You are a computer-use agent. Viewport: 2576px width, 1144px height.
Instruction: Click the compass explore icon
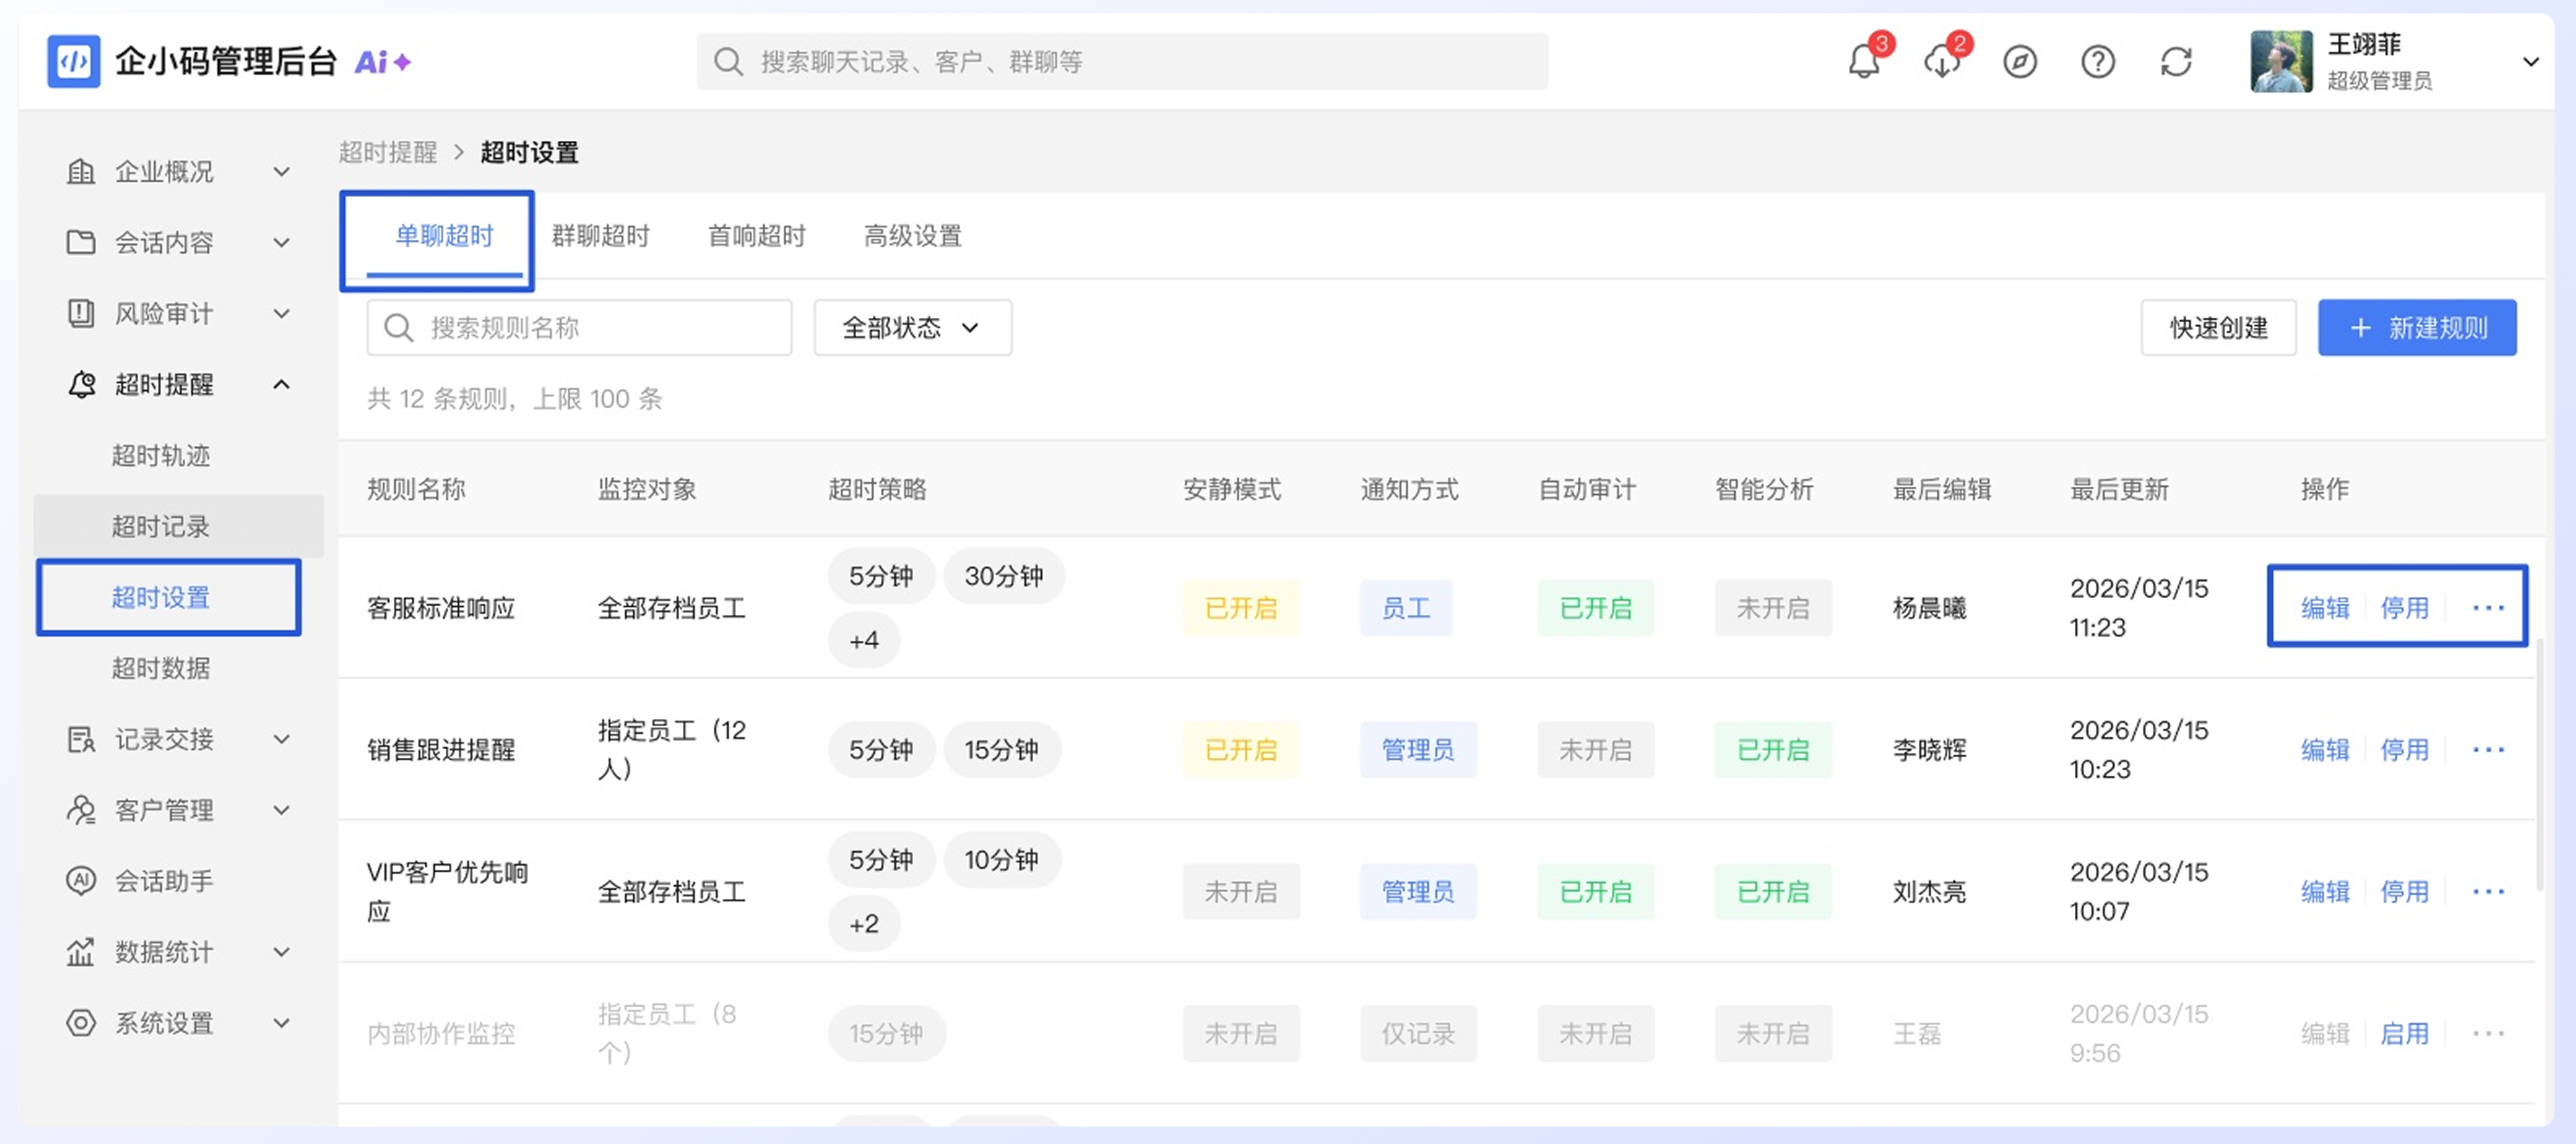click(2019, 62)
